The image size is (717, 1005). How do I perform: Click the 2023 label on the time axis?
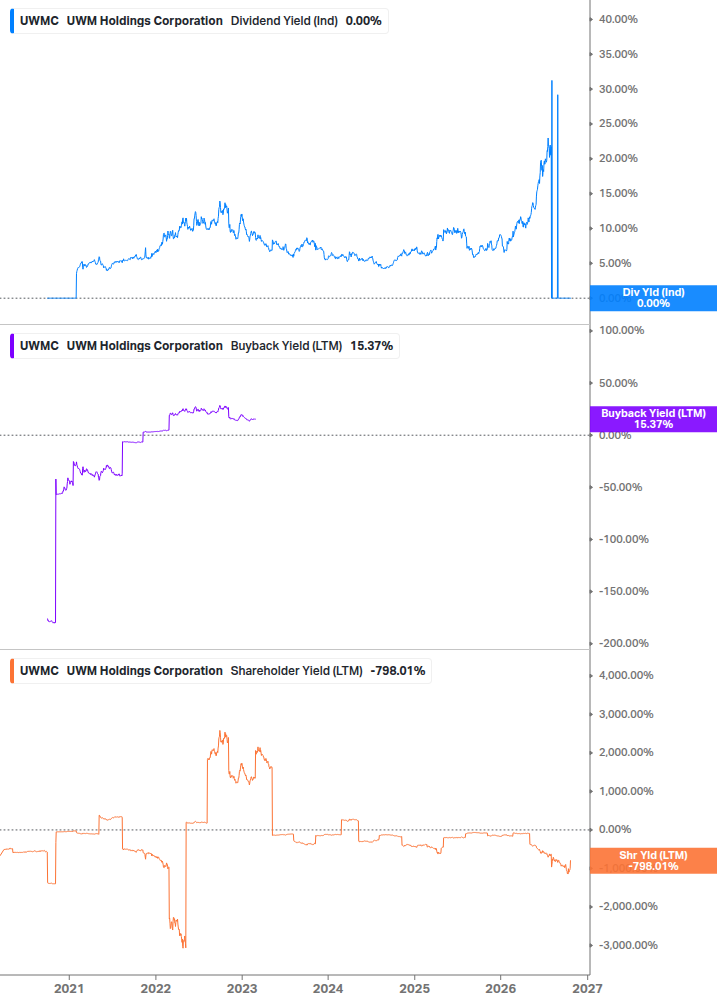(x=242, y=988)
